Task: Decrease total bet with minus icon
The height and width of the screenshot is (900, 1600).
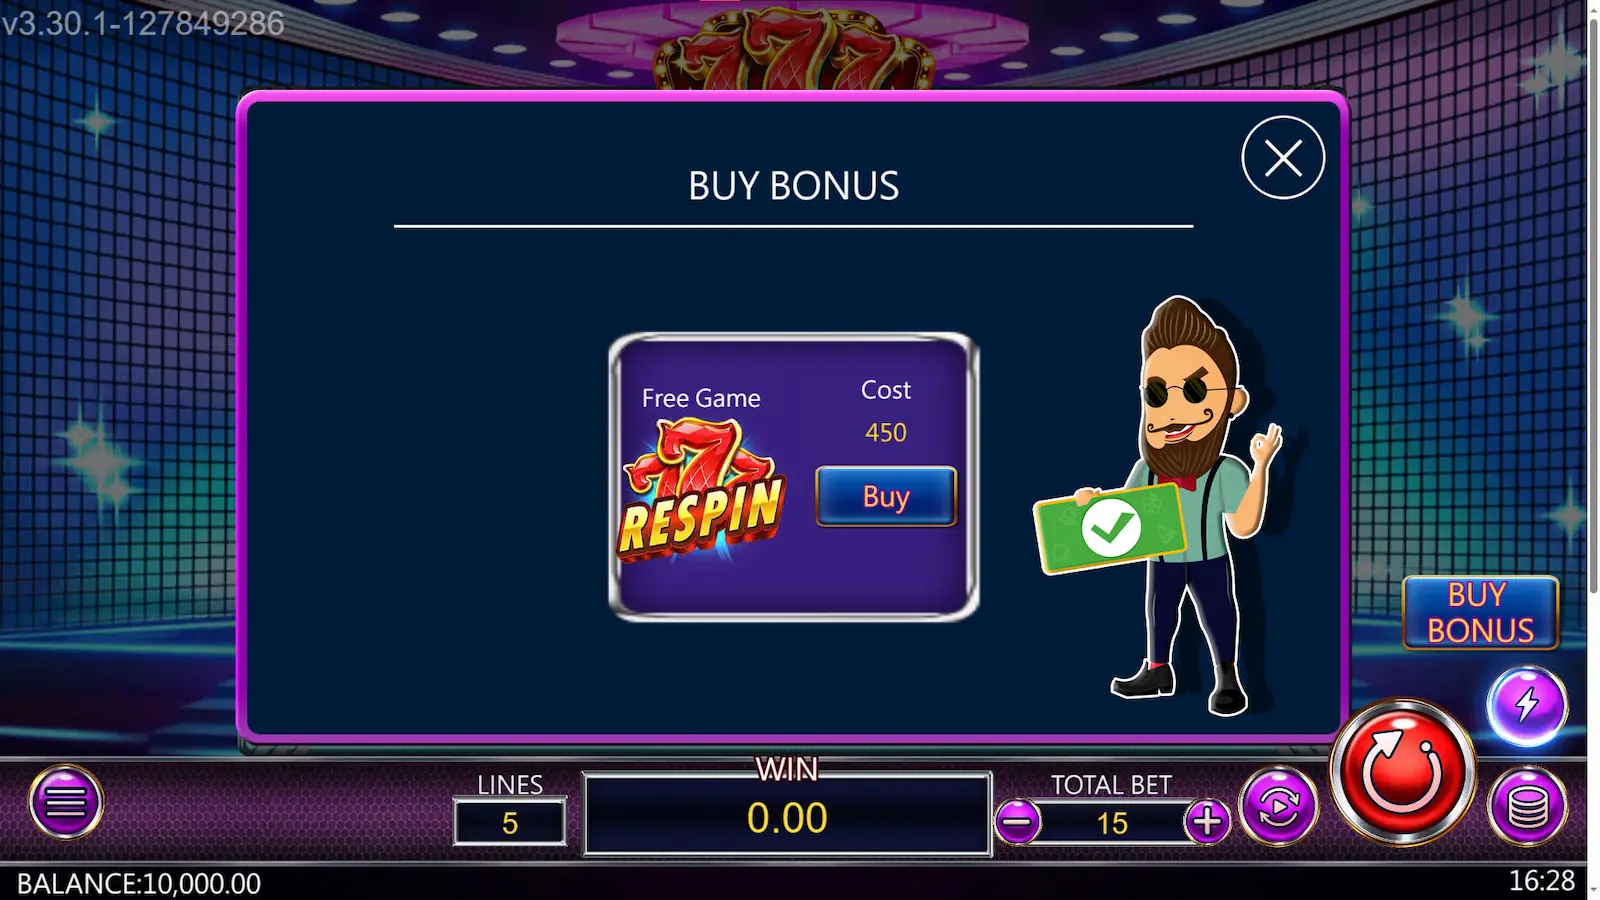Action: point(1018,822)
